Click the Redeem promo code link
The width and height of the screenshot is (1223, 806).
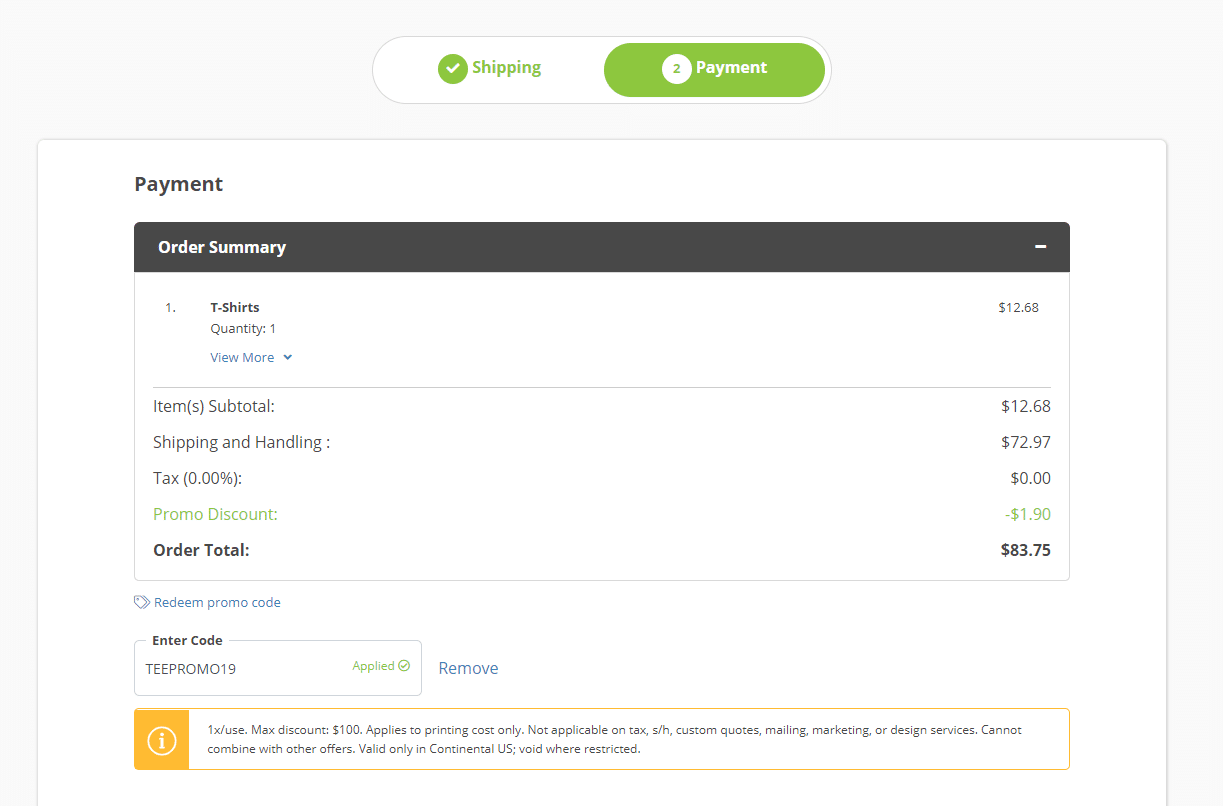click(217, 603)
